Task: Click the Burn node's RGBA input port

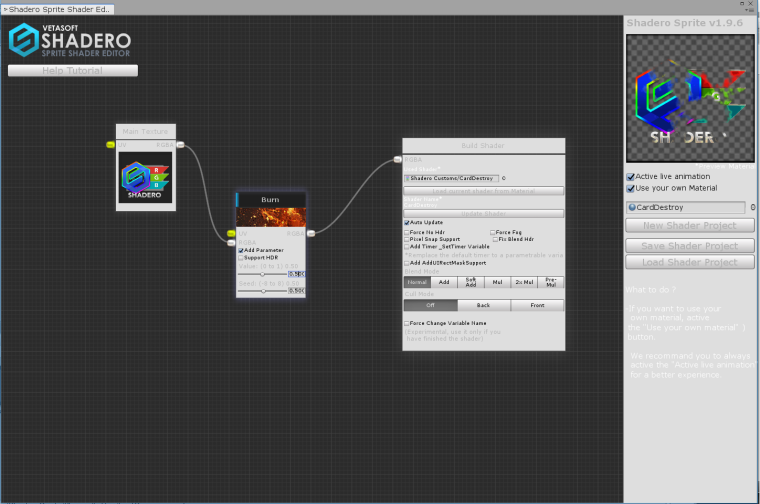Action: tap(231, 242)
